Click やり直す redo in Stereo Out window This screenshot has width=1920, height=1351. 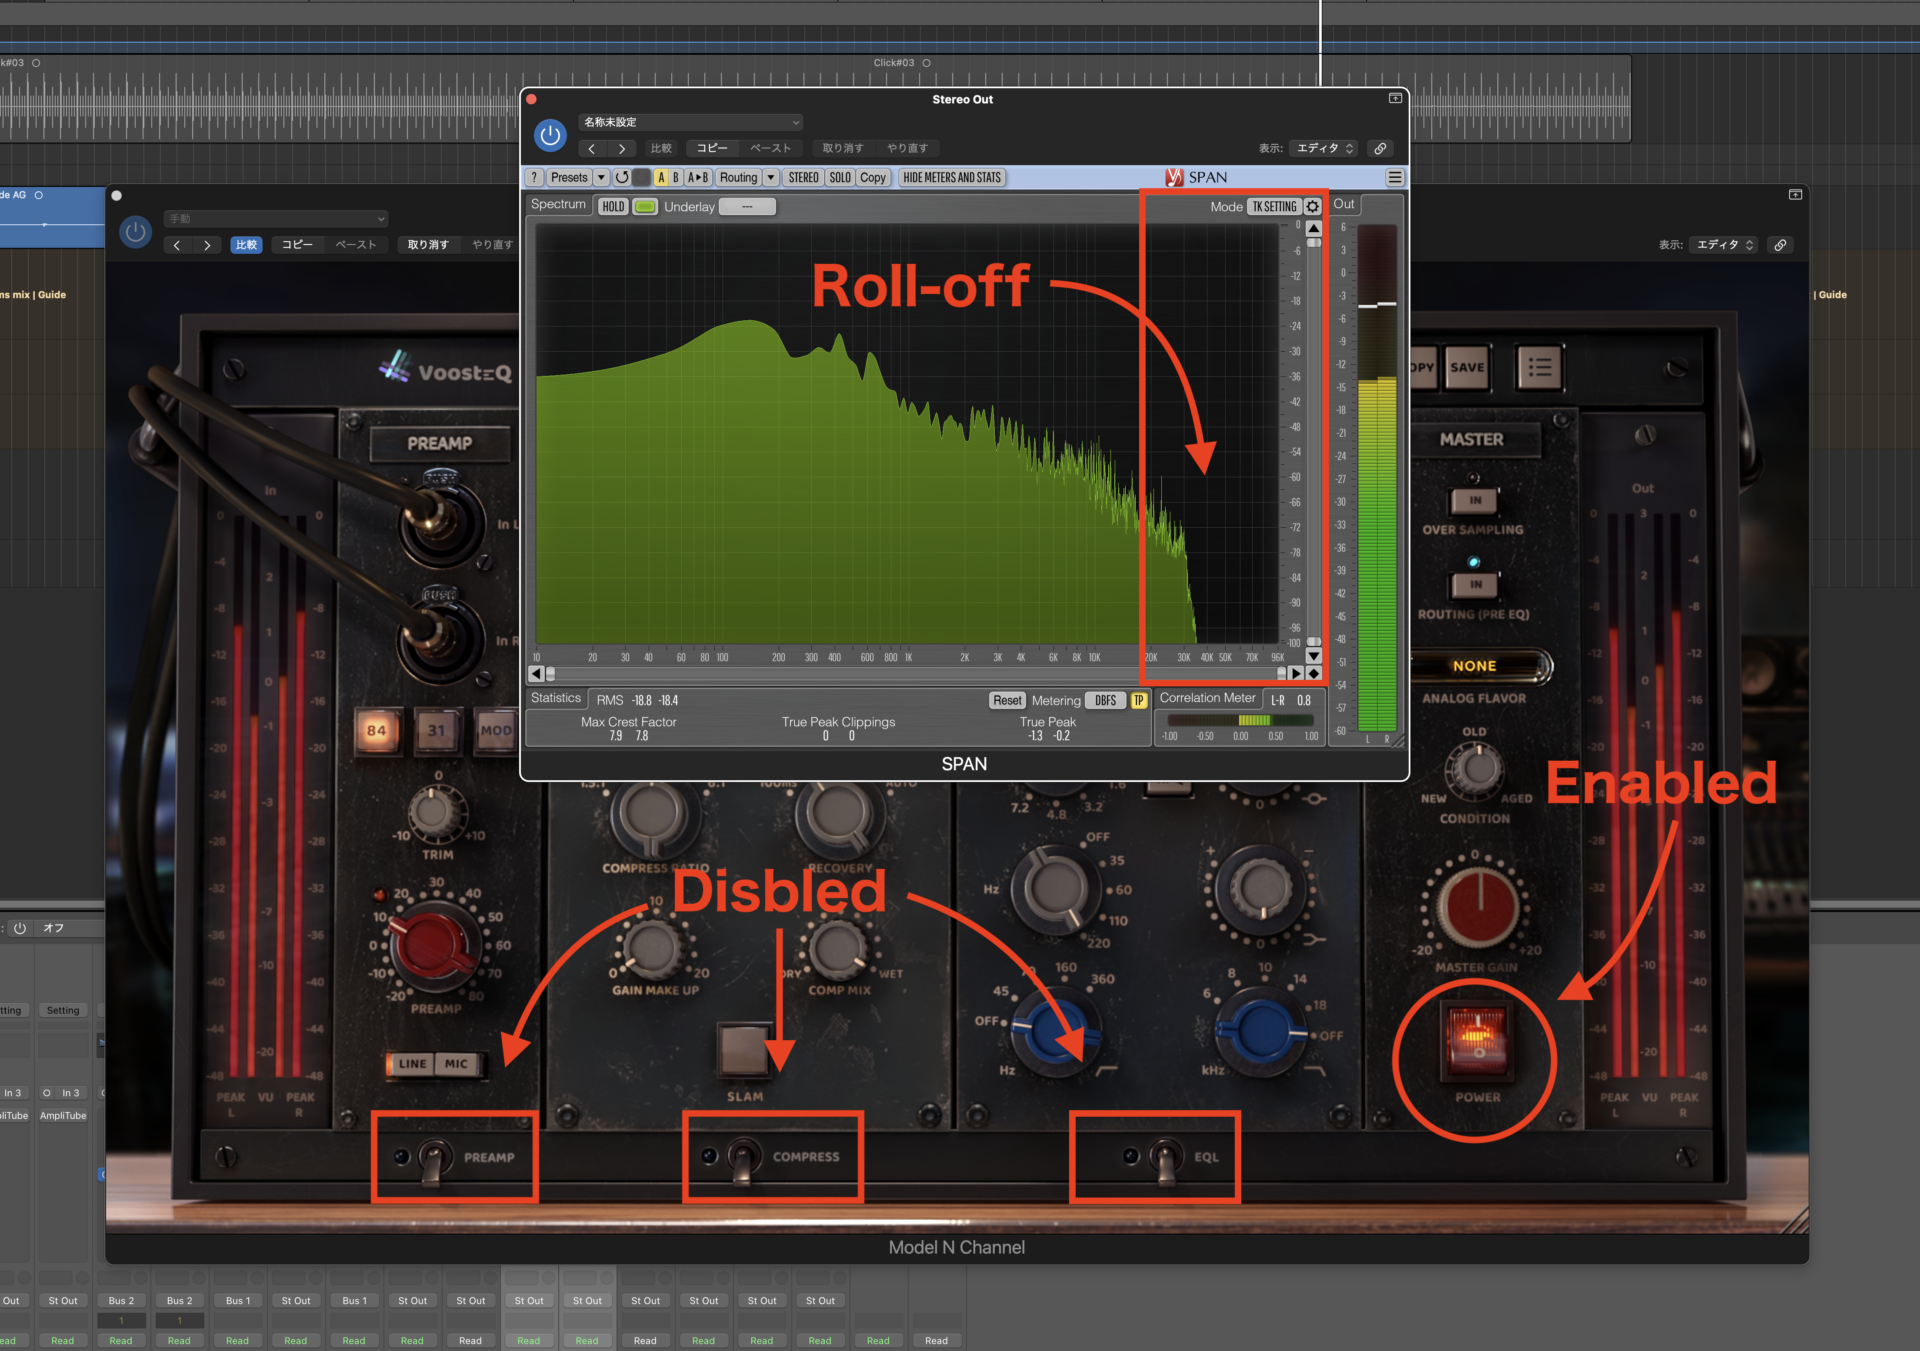pos(907,148)
